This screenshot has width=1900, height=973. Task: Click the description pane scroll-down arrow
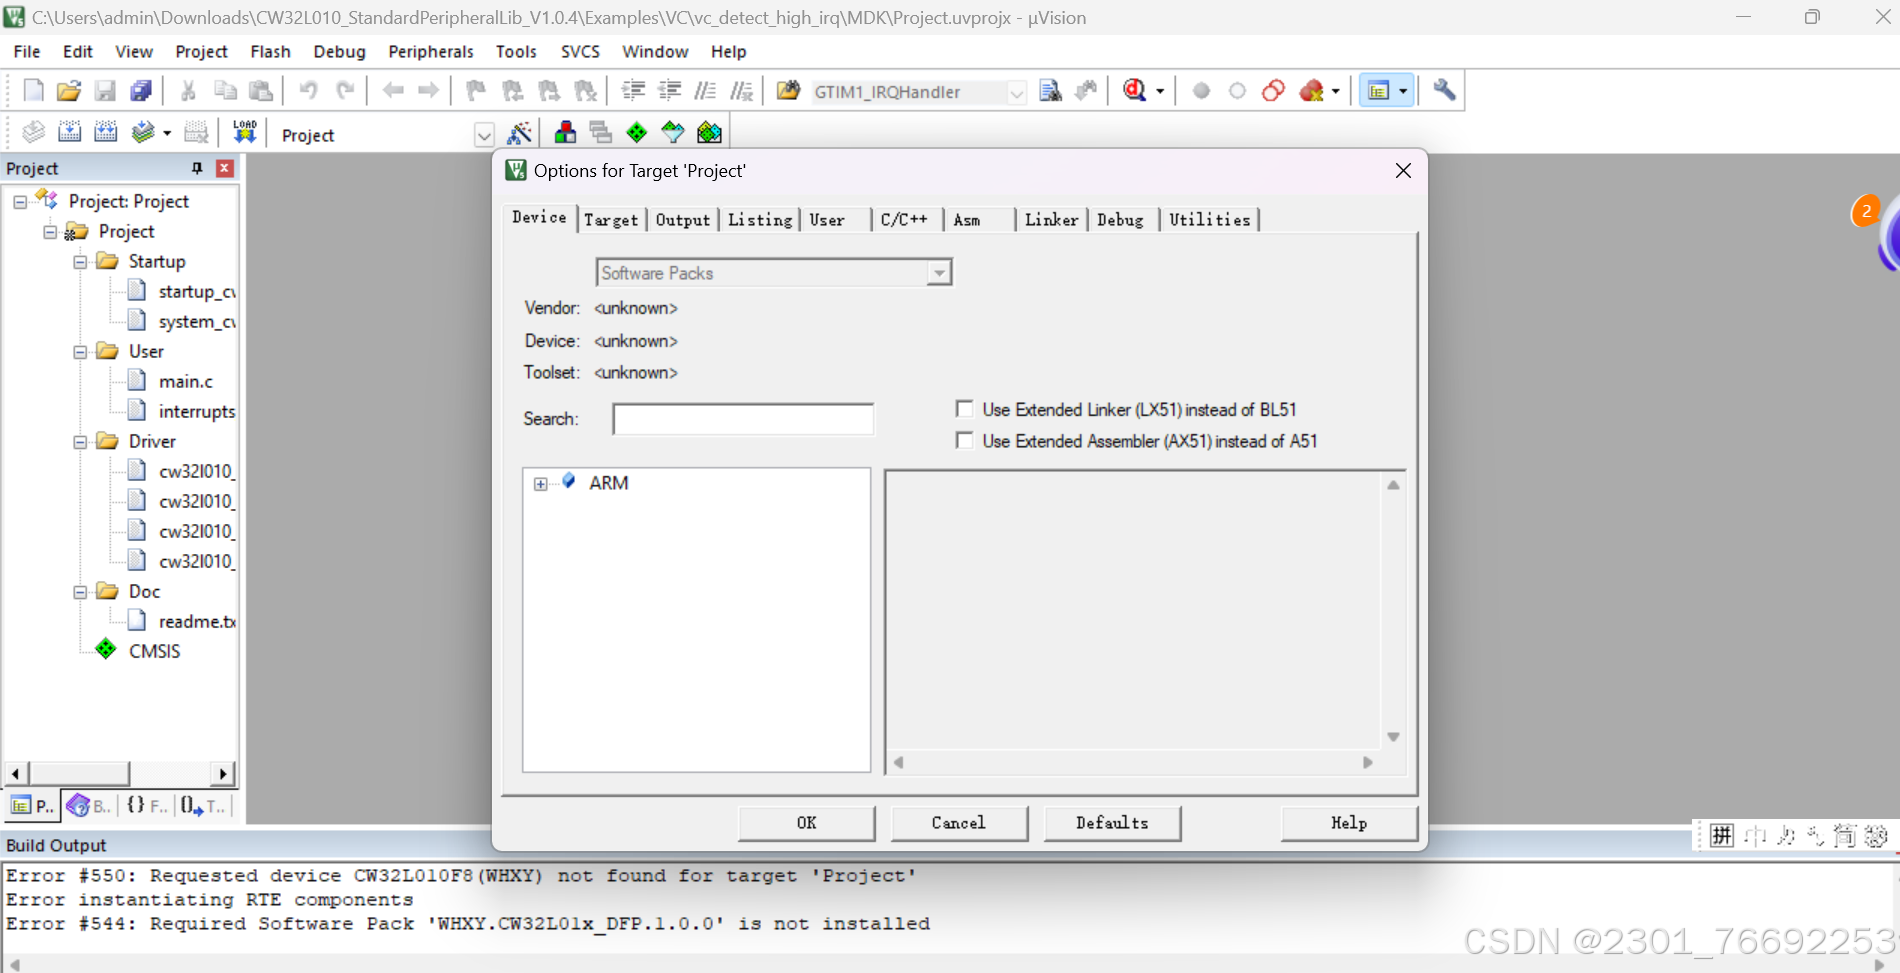1393,737
